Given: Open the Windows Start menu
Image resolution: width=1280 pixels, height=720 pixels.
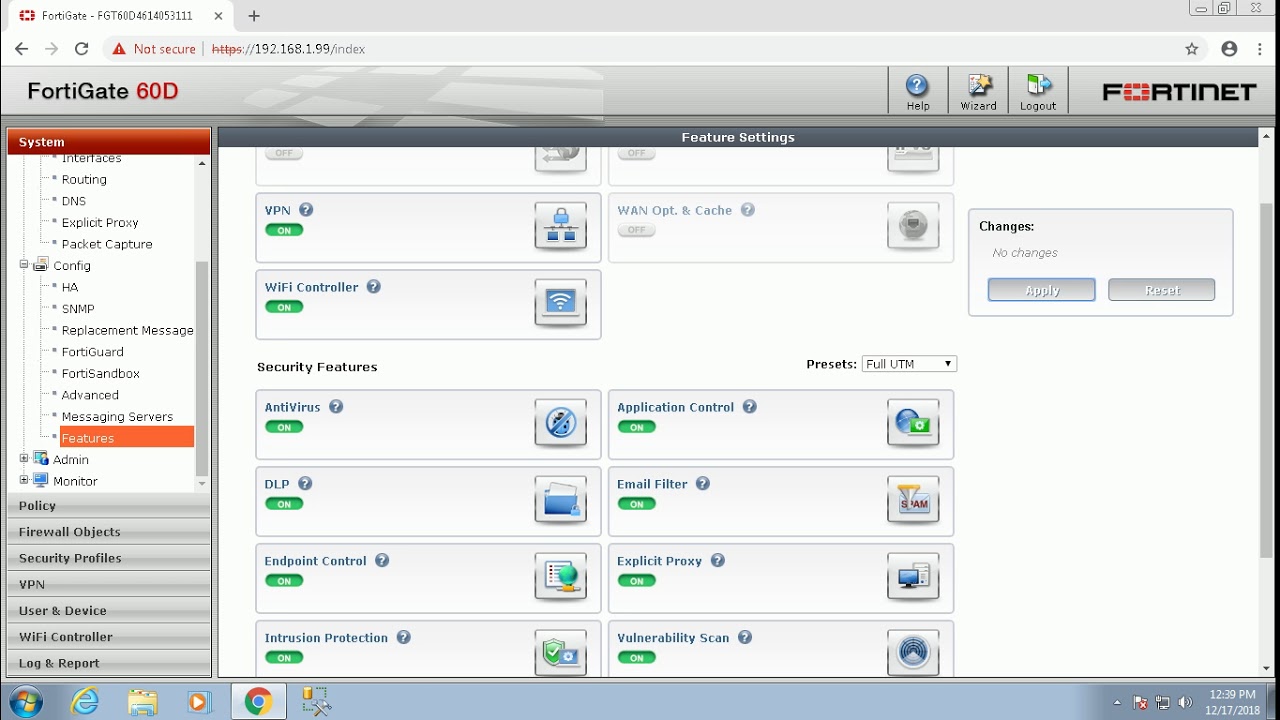Looking at the screenshot, I should tap(27, 702).
